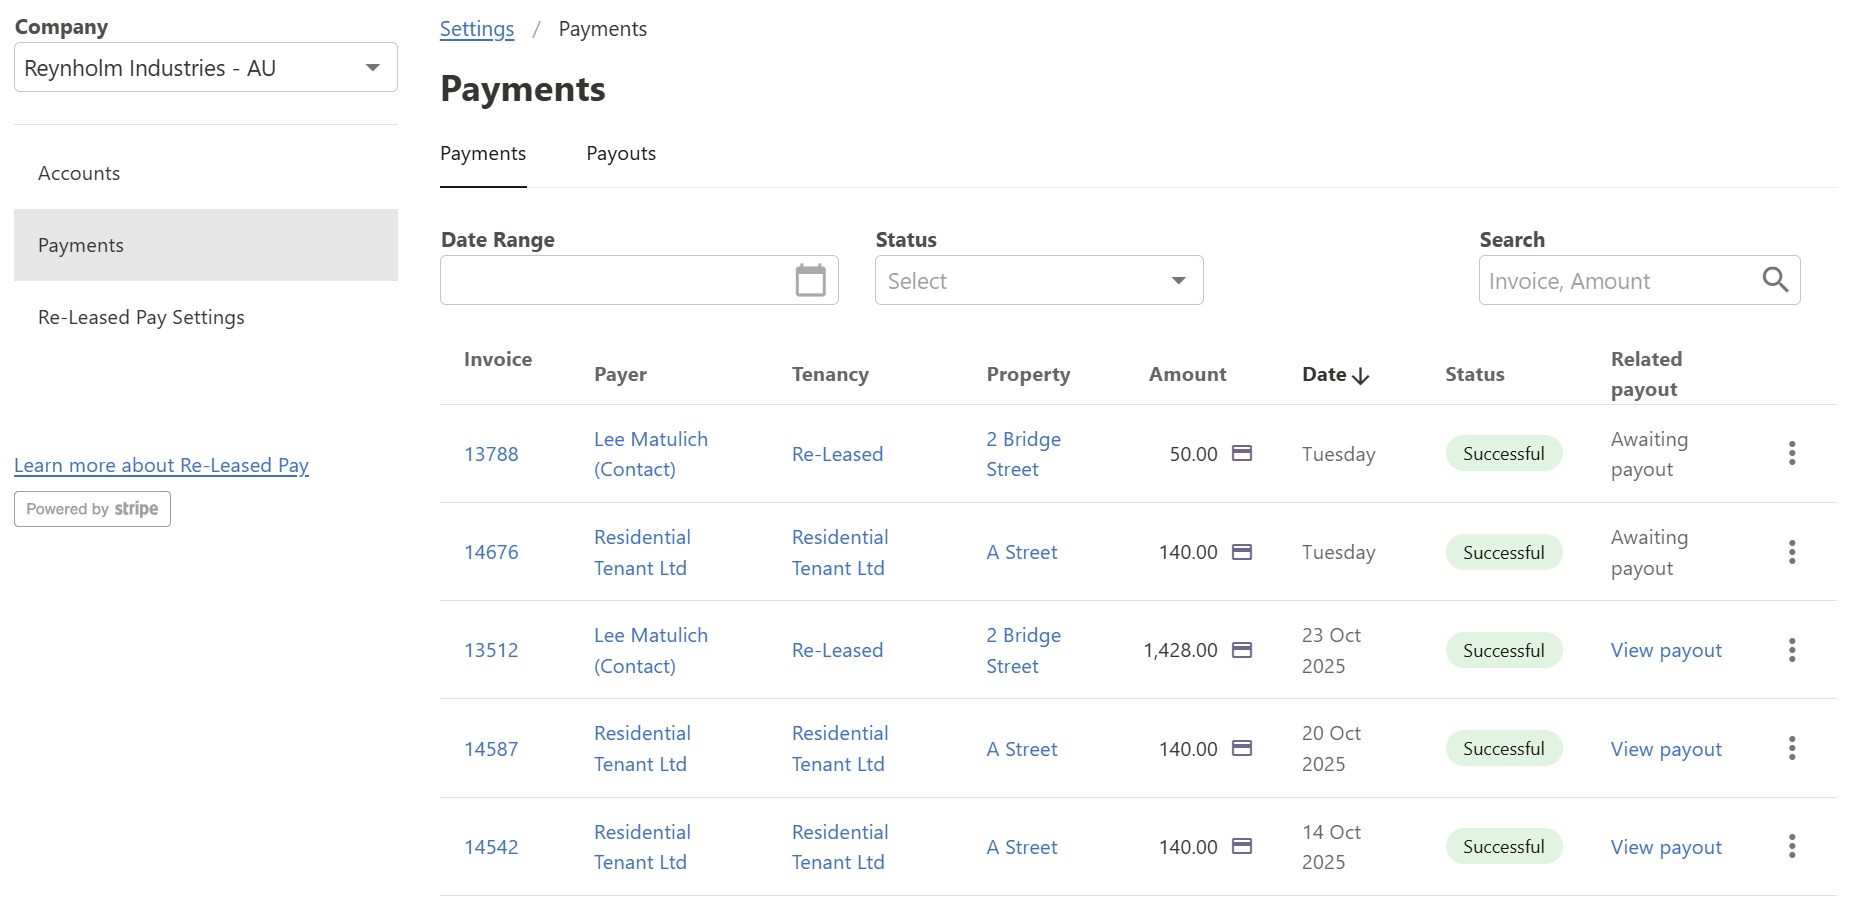Open Re-Leased Pay Settings in the sidebar
This screenshot has height=901, width=1849.
[x=141, y=317]
